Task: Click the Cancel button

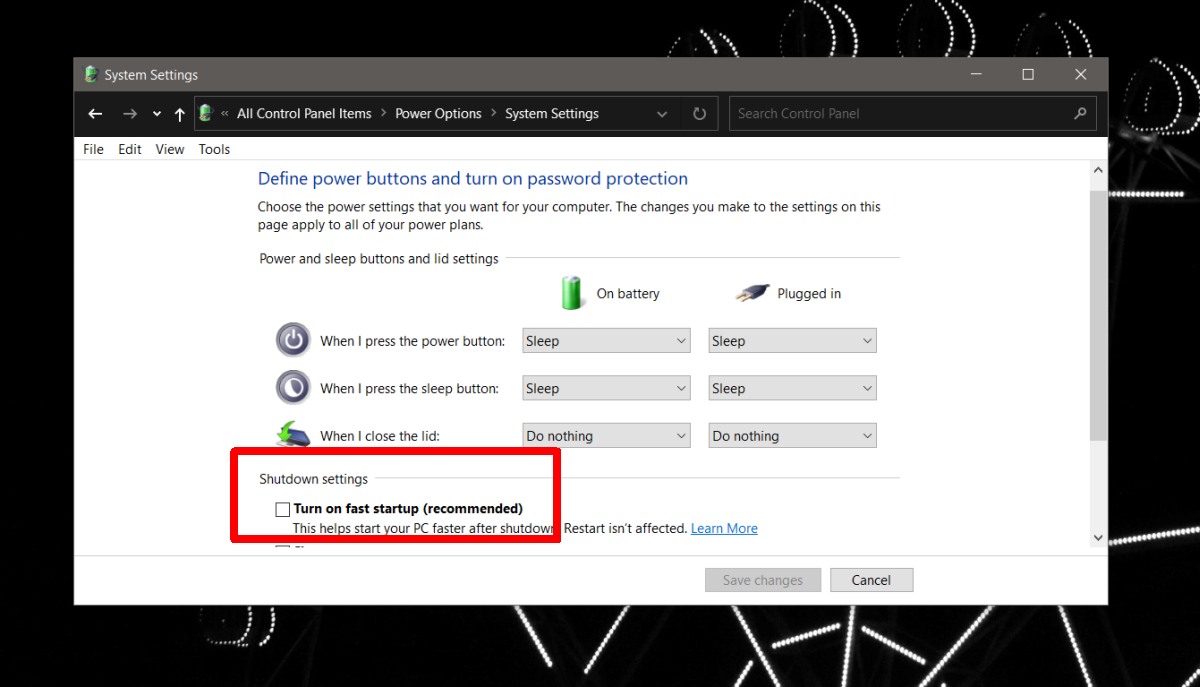Action: 871,579
